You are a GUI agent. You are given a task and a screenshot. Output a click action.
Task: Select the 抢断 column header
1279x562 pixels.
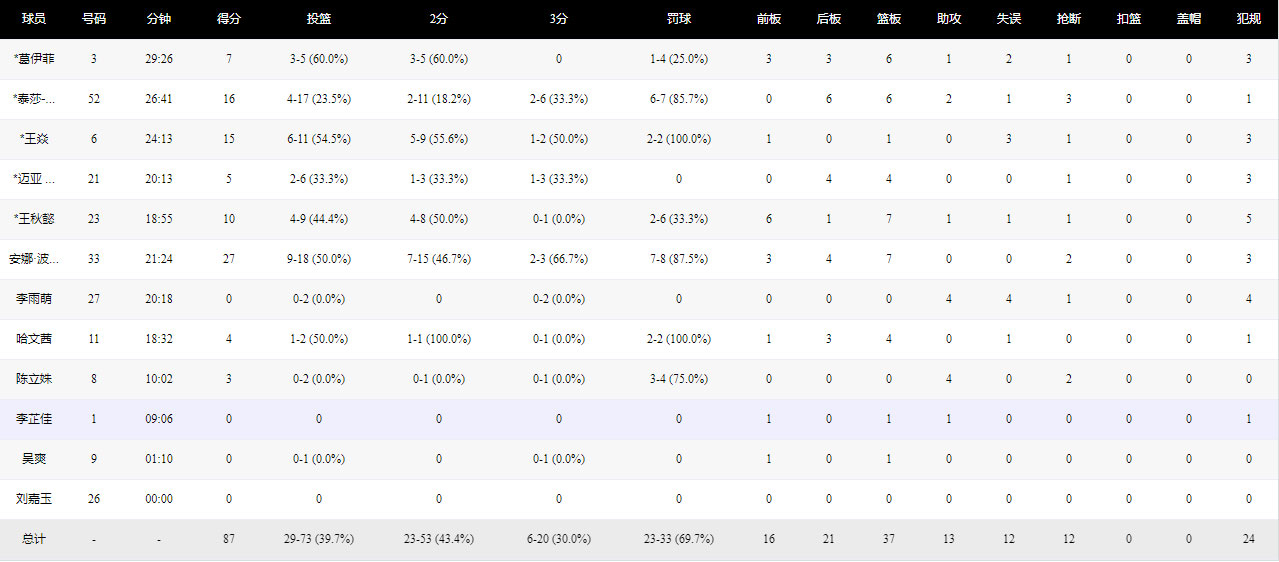click(1068, 19)
